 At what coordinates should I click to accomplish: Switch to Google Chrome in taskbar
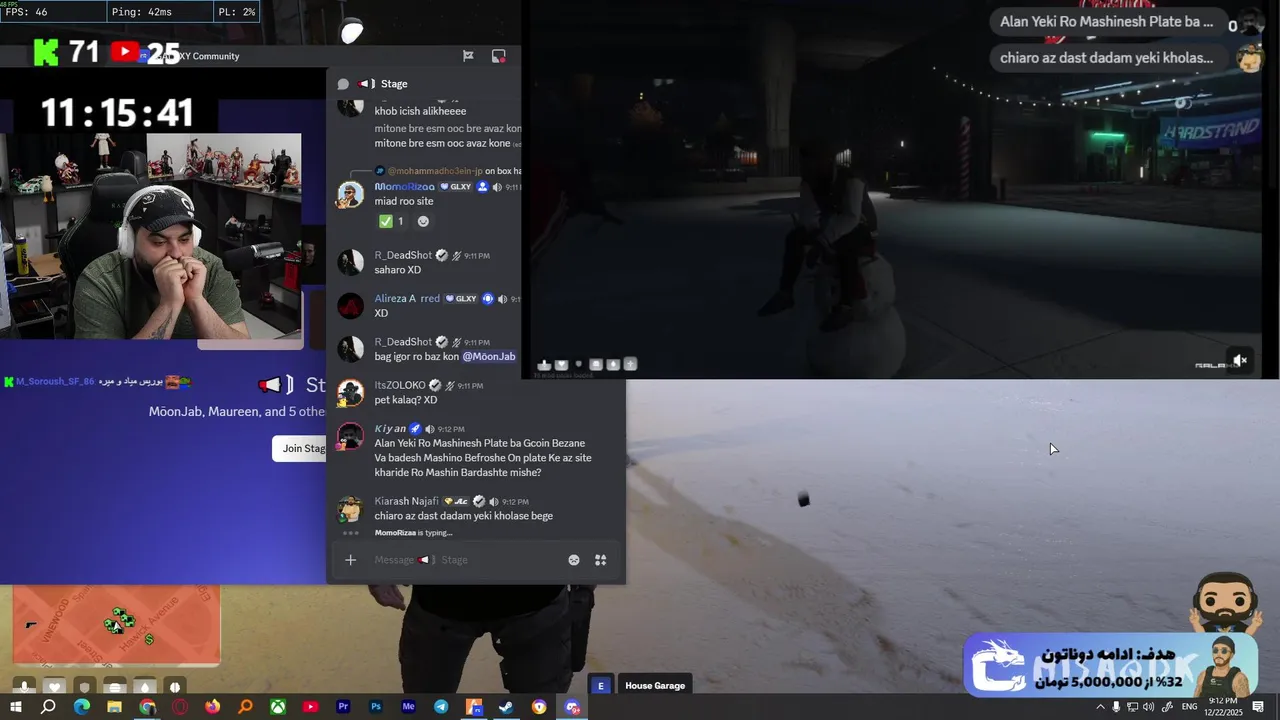147,707
